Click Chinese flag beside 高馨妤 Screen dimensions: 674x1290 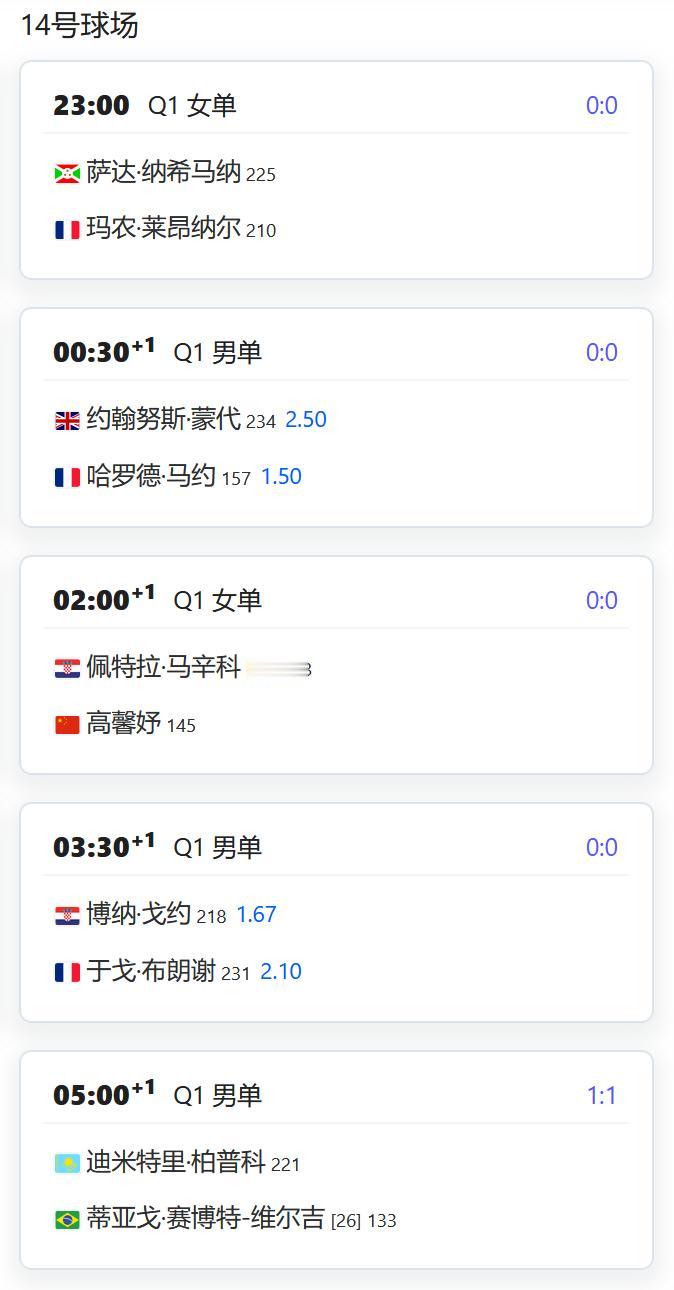point(67,725)
